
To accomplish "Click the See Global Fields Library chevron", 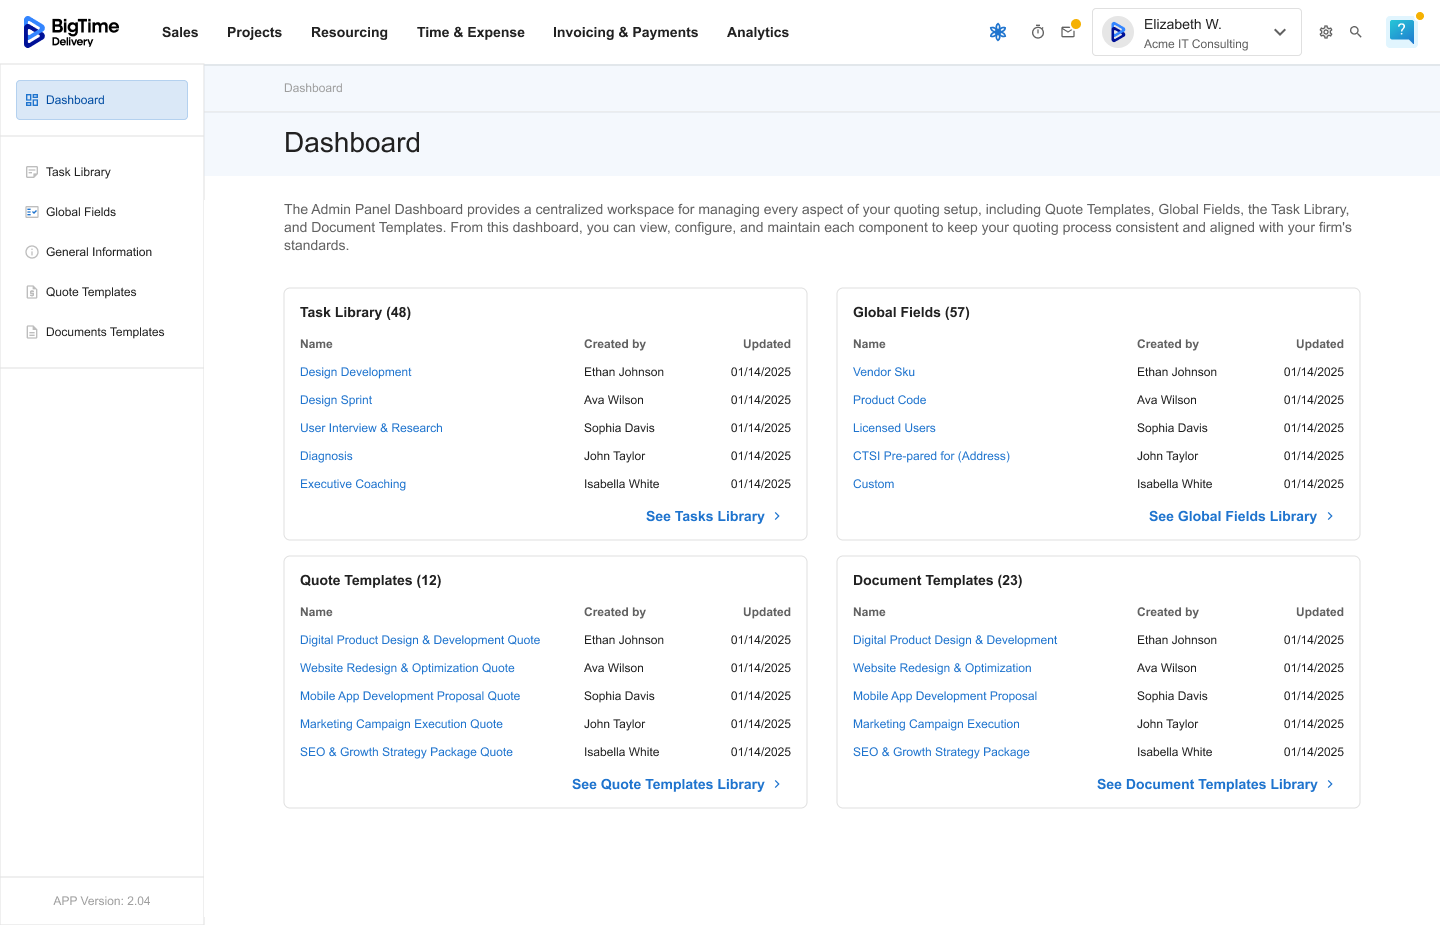I will pos(1330,516).
